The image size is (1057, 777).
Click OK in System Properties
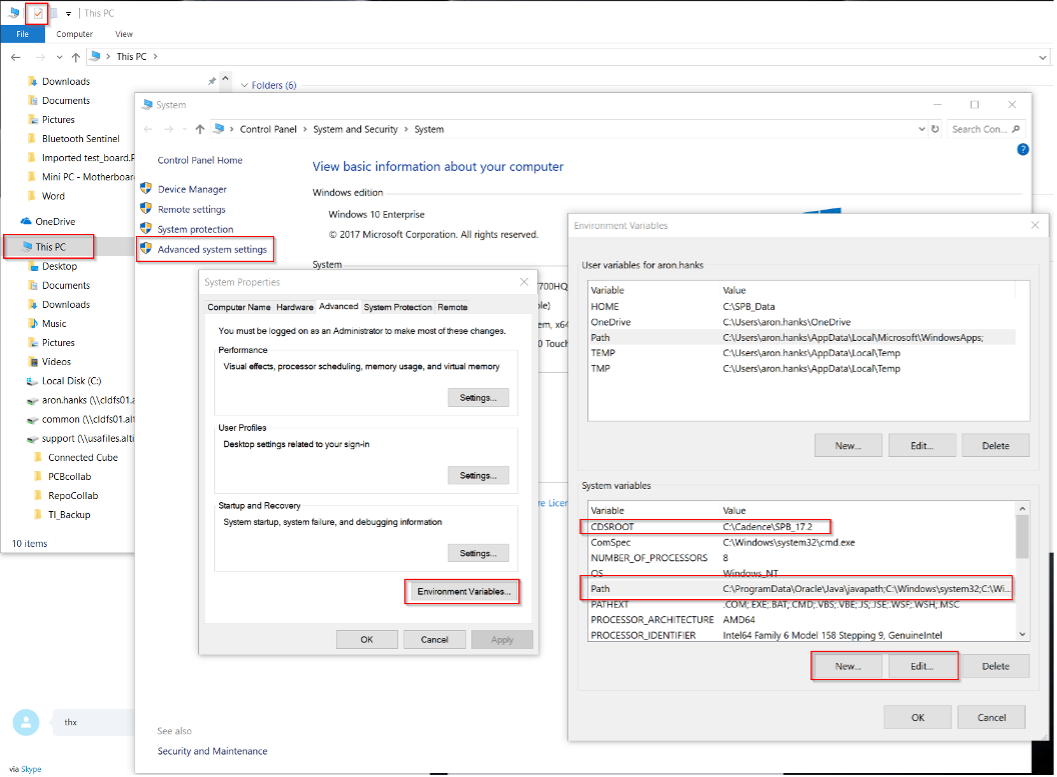pyautogui.click(x=367, y=640)
